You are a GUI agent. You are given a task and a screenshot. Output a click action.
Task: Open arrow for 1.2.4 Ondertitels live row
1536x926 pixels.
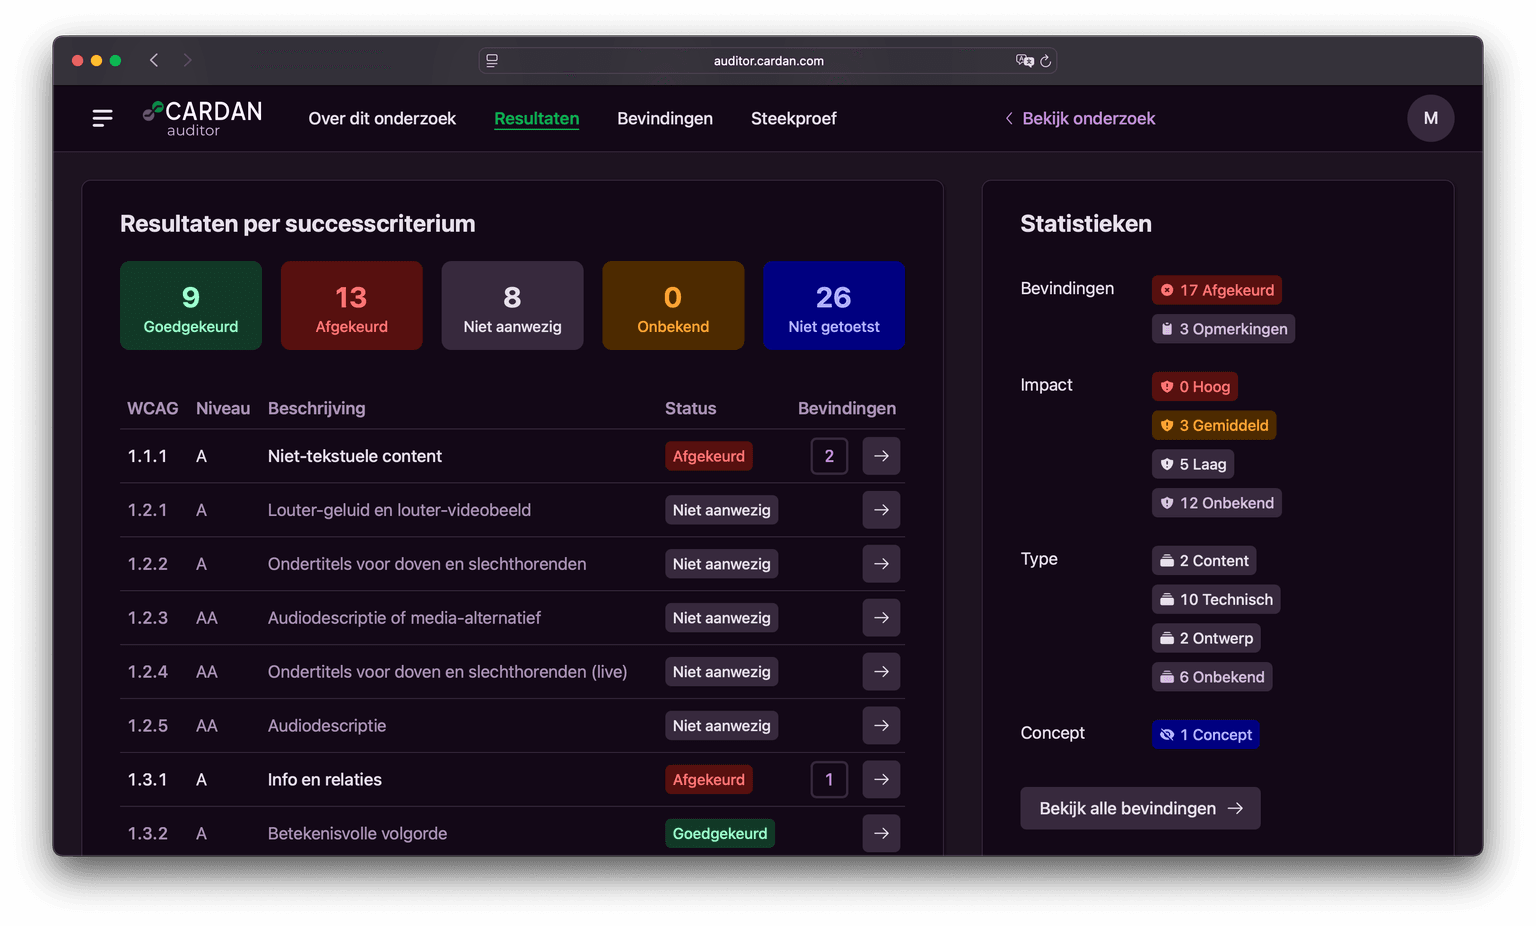(x=881, y=672)
